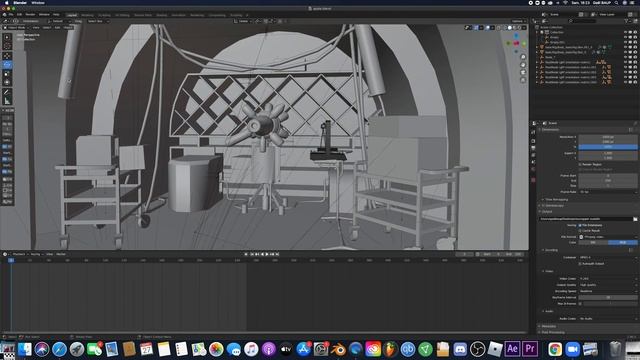Select the Measure ruler tool

click(7, 101)
